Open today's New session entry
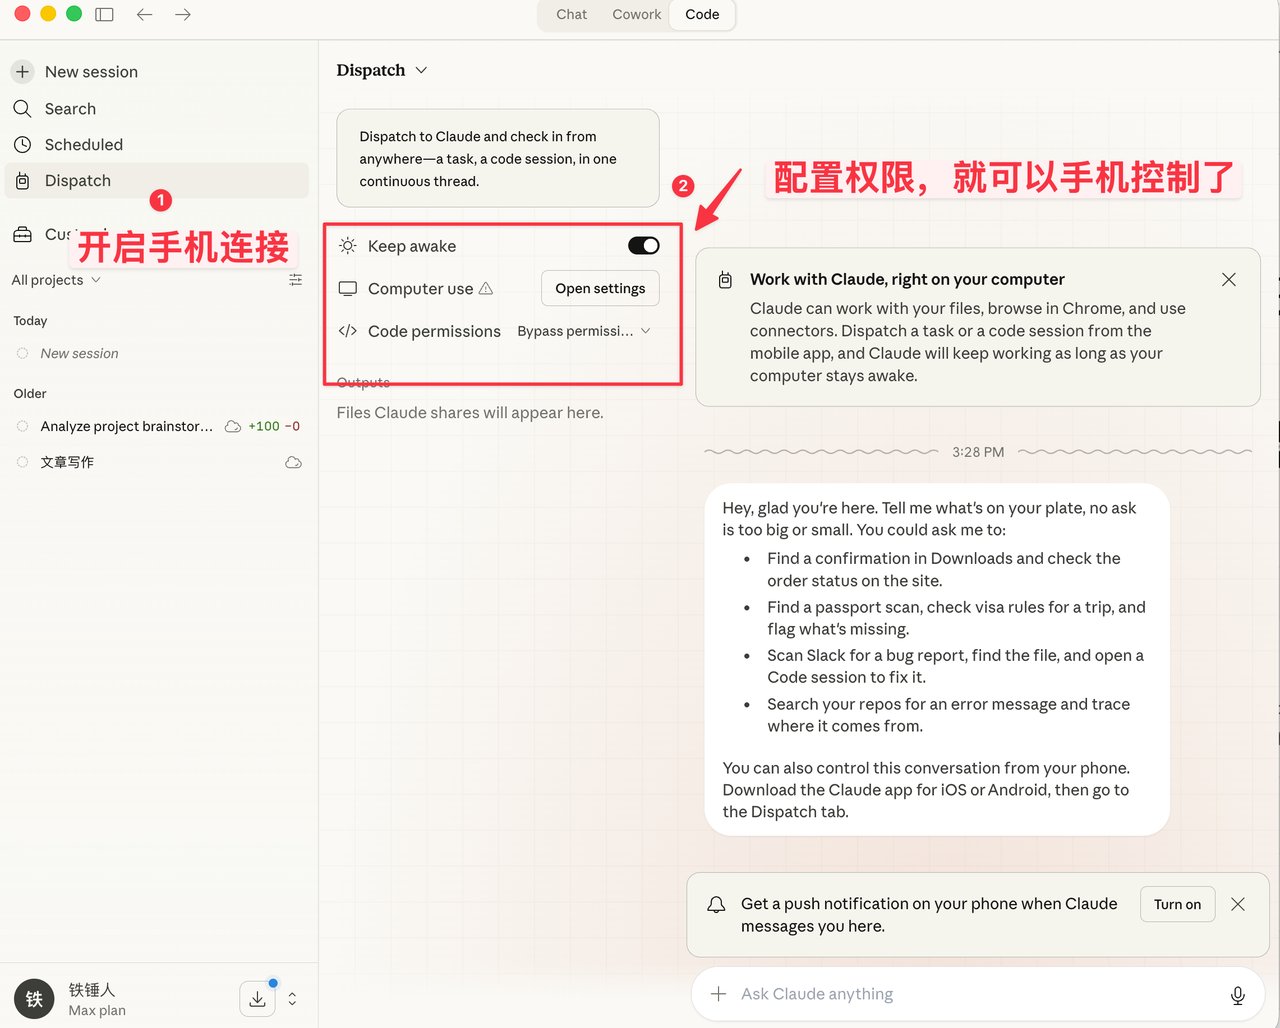 click(159, 353)
